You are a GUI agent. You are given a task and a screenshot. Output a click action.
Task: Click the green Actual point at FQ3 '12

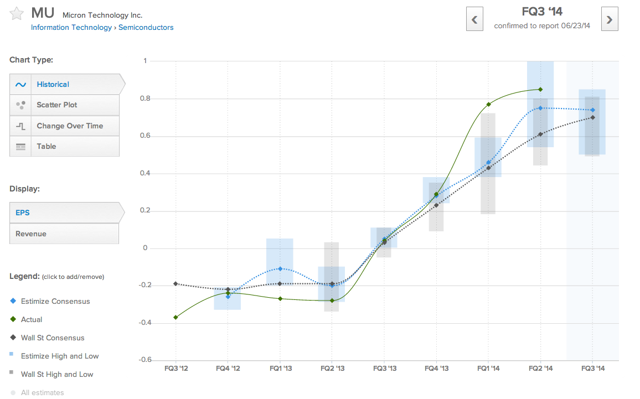click(x=176, y=317)
